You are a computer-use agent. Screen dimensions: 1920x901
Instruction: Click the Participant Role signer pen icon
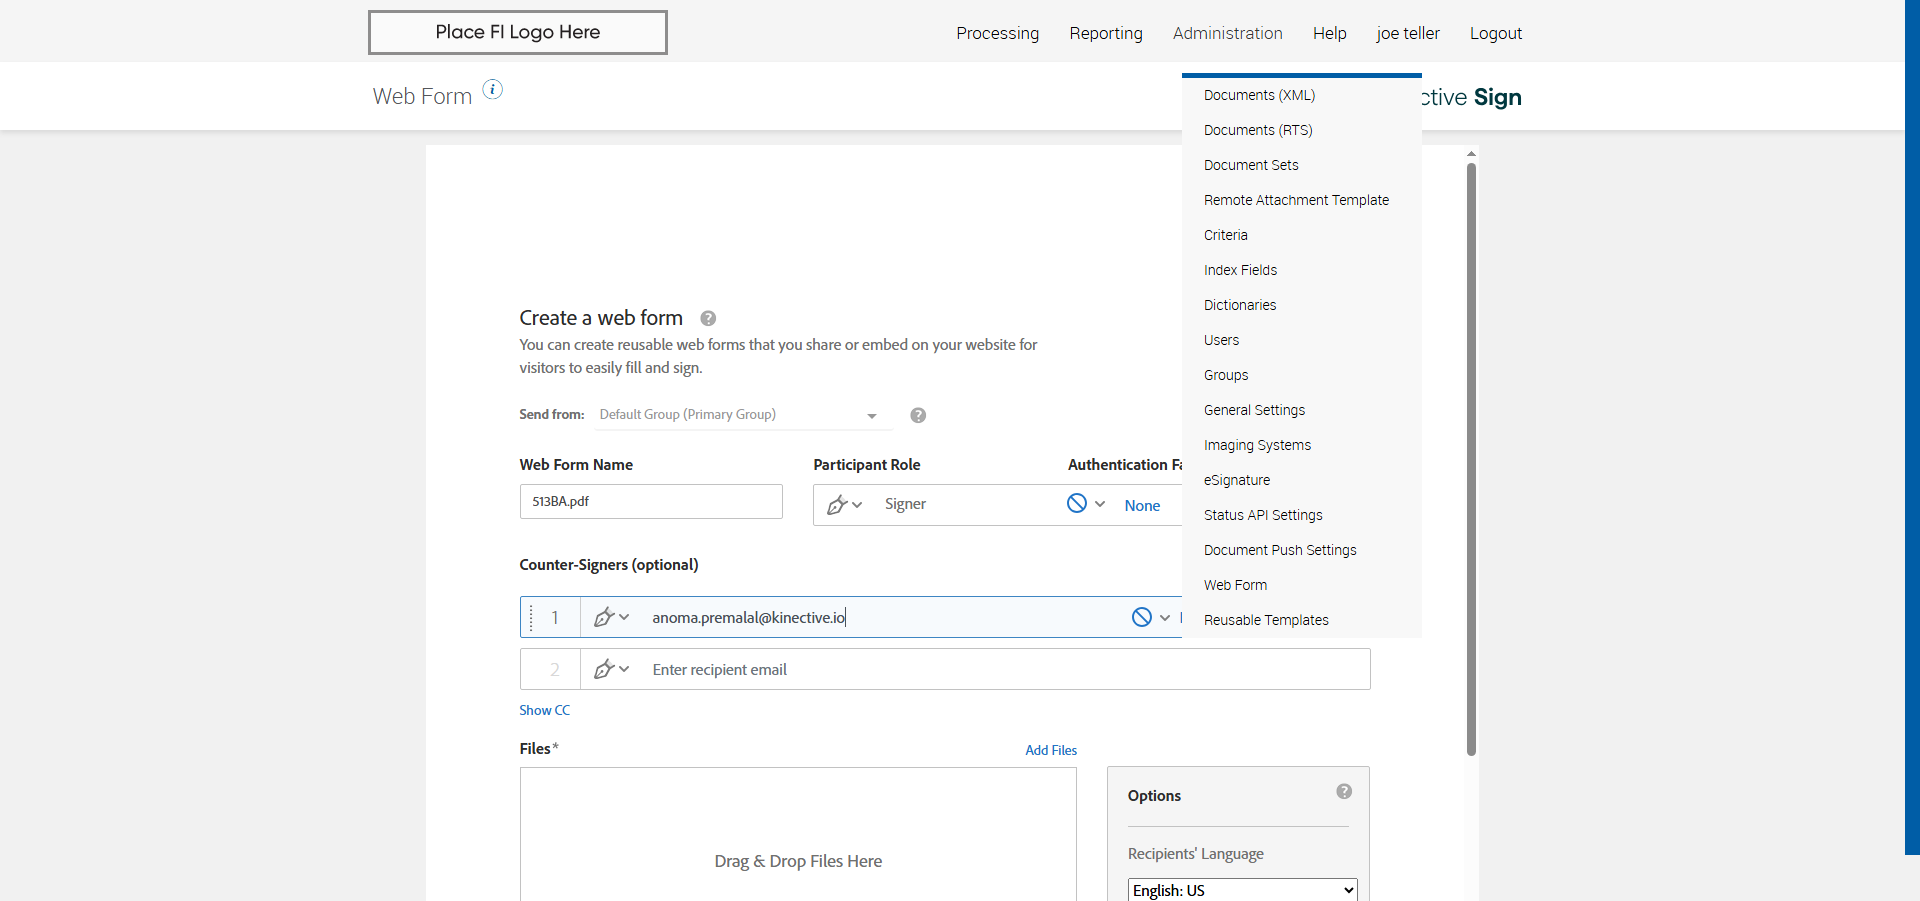[x=838, y=505]
